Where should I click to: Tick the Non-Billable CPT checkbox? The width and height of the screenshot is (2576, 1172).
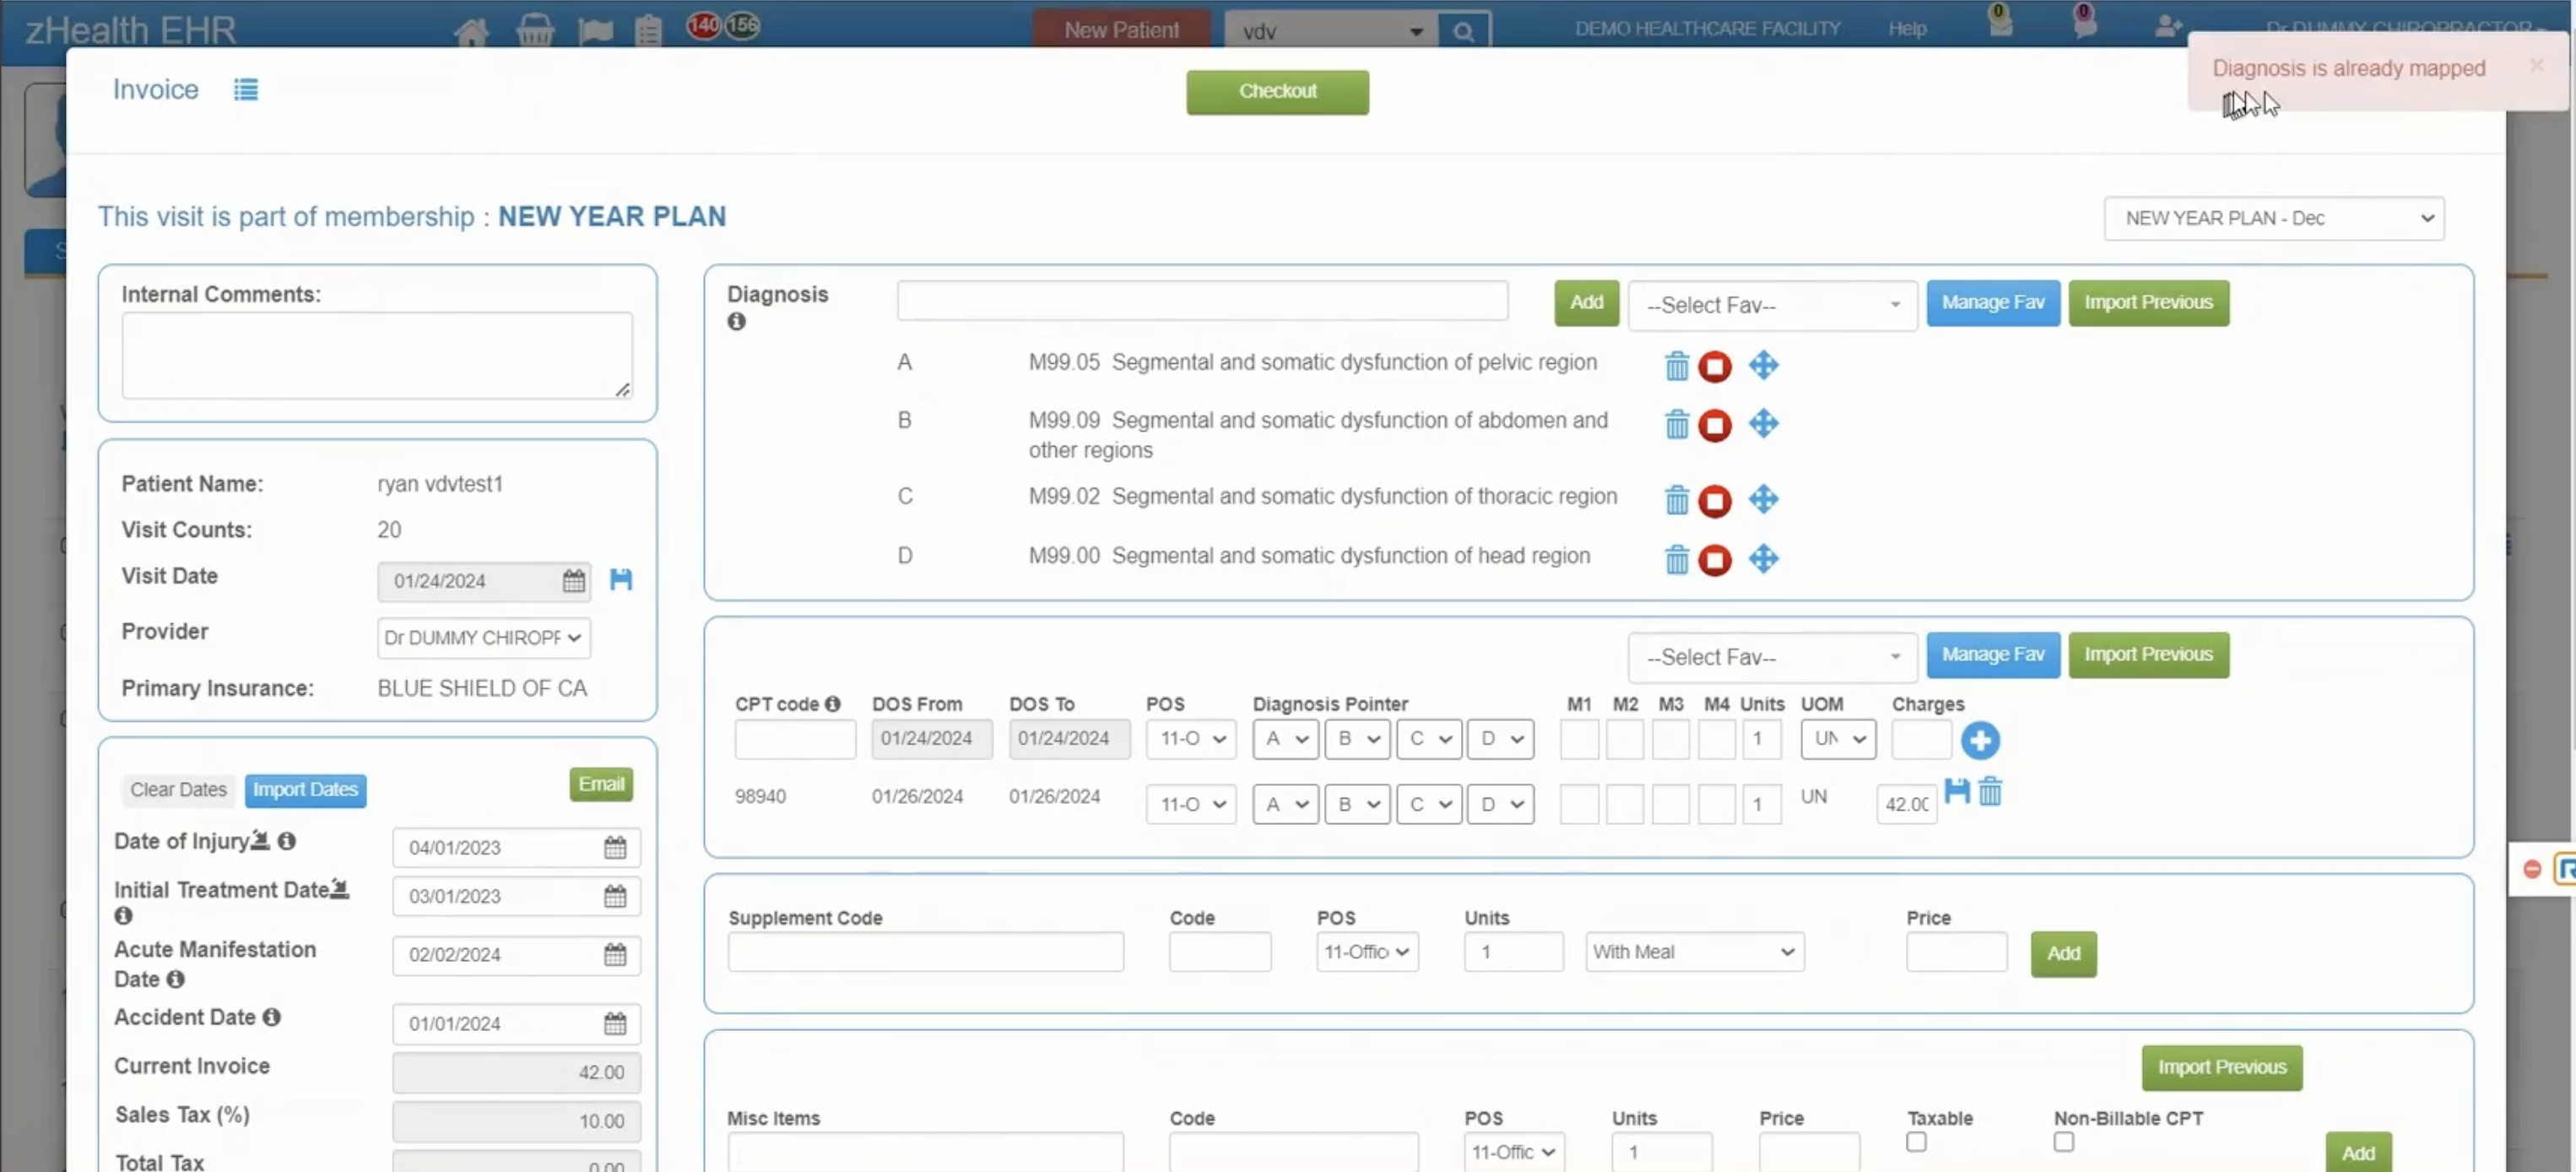(2063, 1141)
